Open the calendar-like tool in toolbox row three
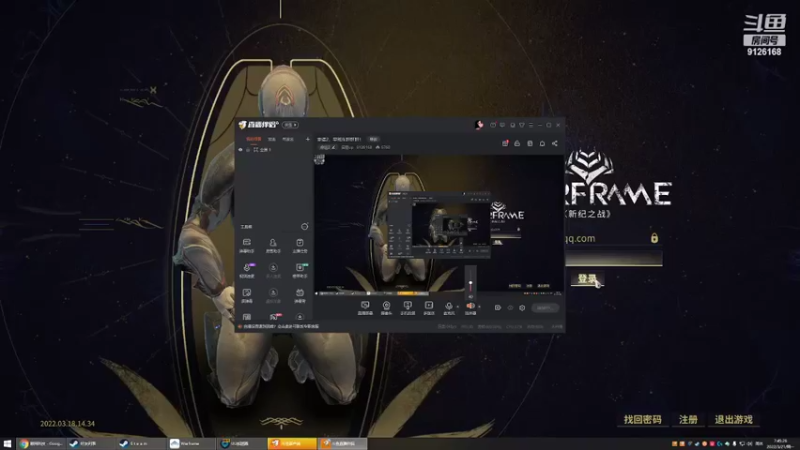 (x=299, y=295)
